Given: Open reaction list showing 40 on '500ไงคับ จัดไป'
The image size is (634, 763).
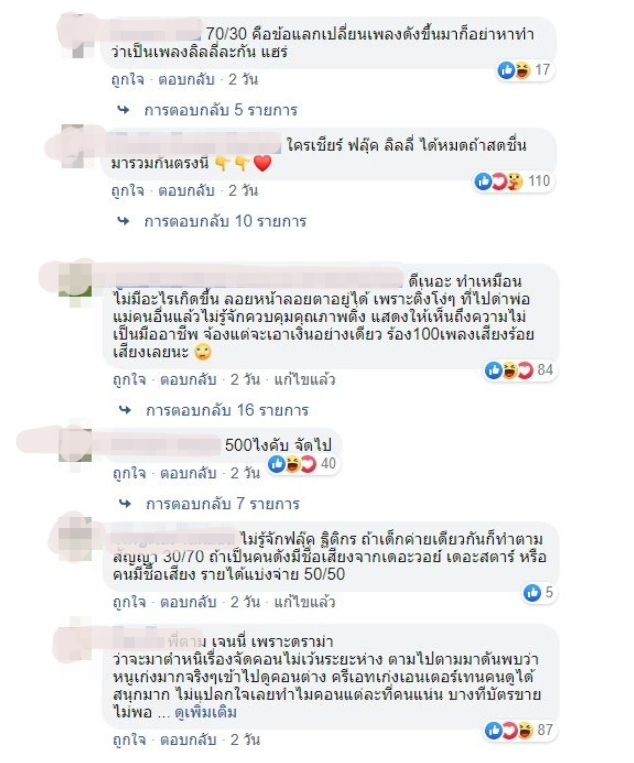Looking at the screenshot, I should click(x=302, y=464).
